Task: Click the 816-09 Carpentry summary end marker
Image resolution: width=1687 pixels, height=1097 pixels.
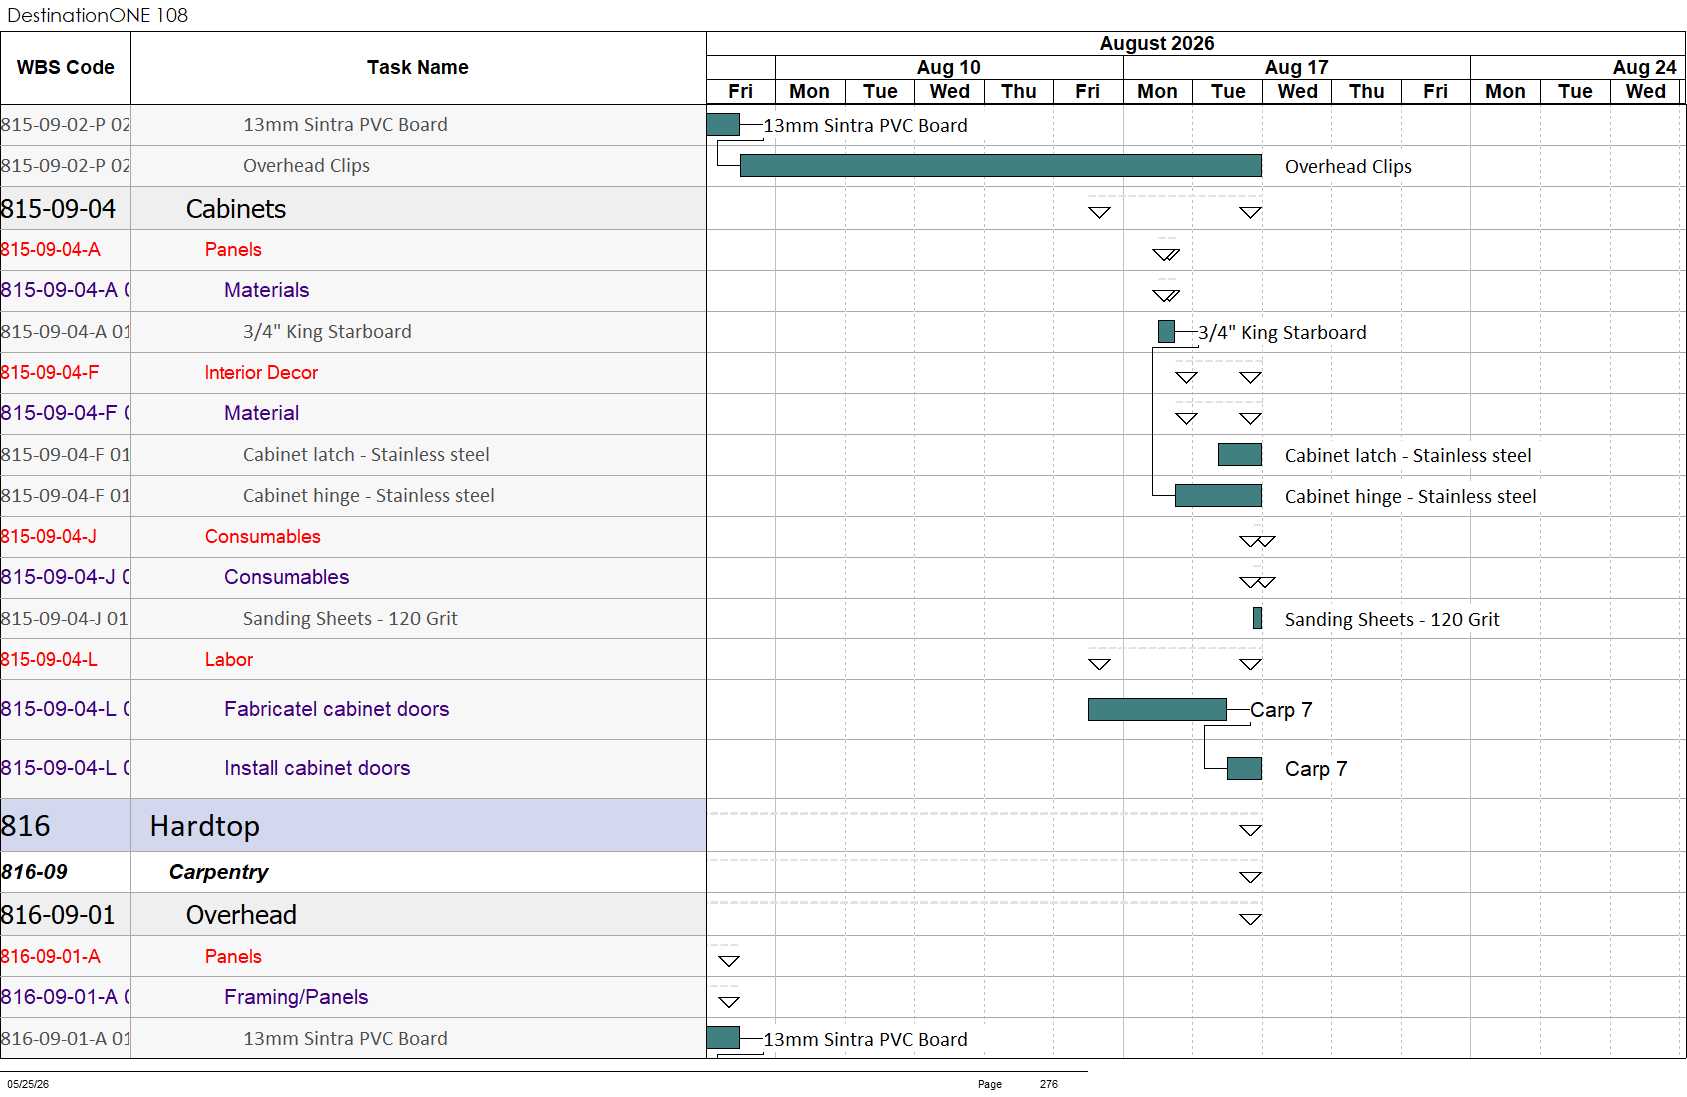Action: (x=1250, y=877)
